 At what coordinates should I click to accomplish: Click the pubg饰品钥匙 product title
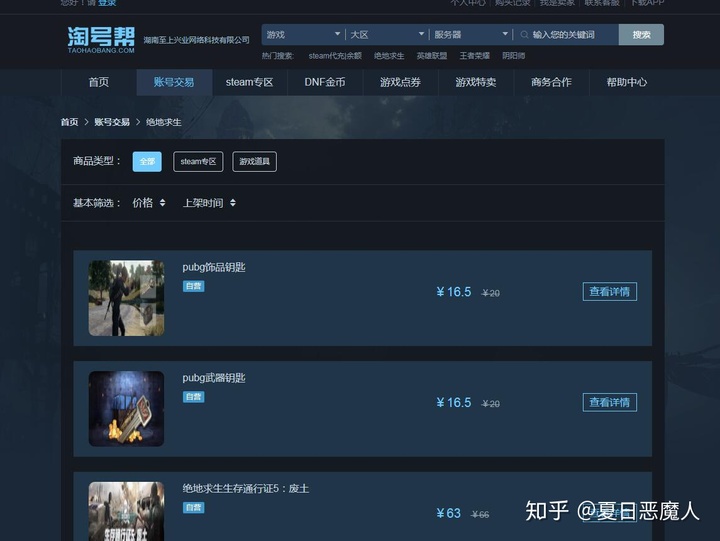pos(214,267)
